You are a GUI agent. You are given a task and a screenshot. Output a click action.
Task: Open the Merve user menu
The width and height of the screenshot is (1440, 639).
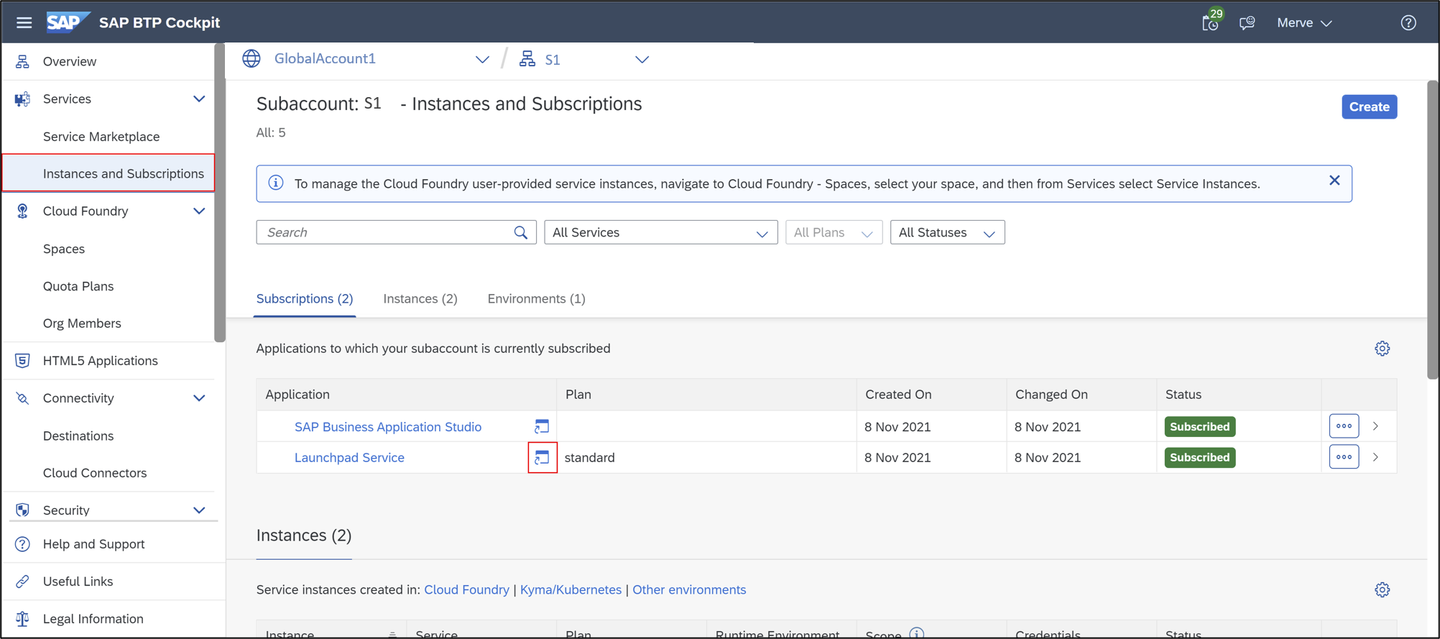(x=1305, y=23)
